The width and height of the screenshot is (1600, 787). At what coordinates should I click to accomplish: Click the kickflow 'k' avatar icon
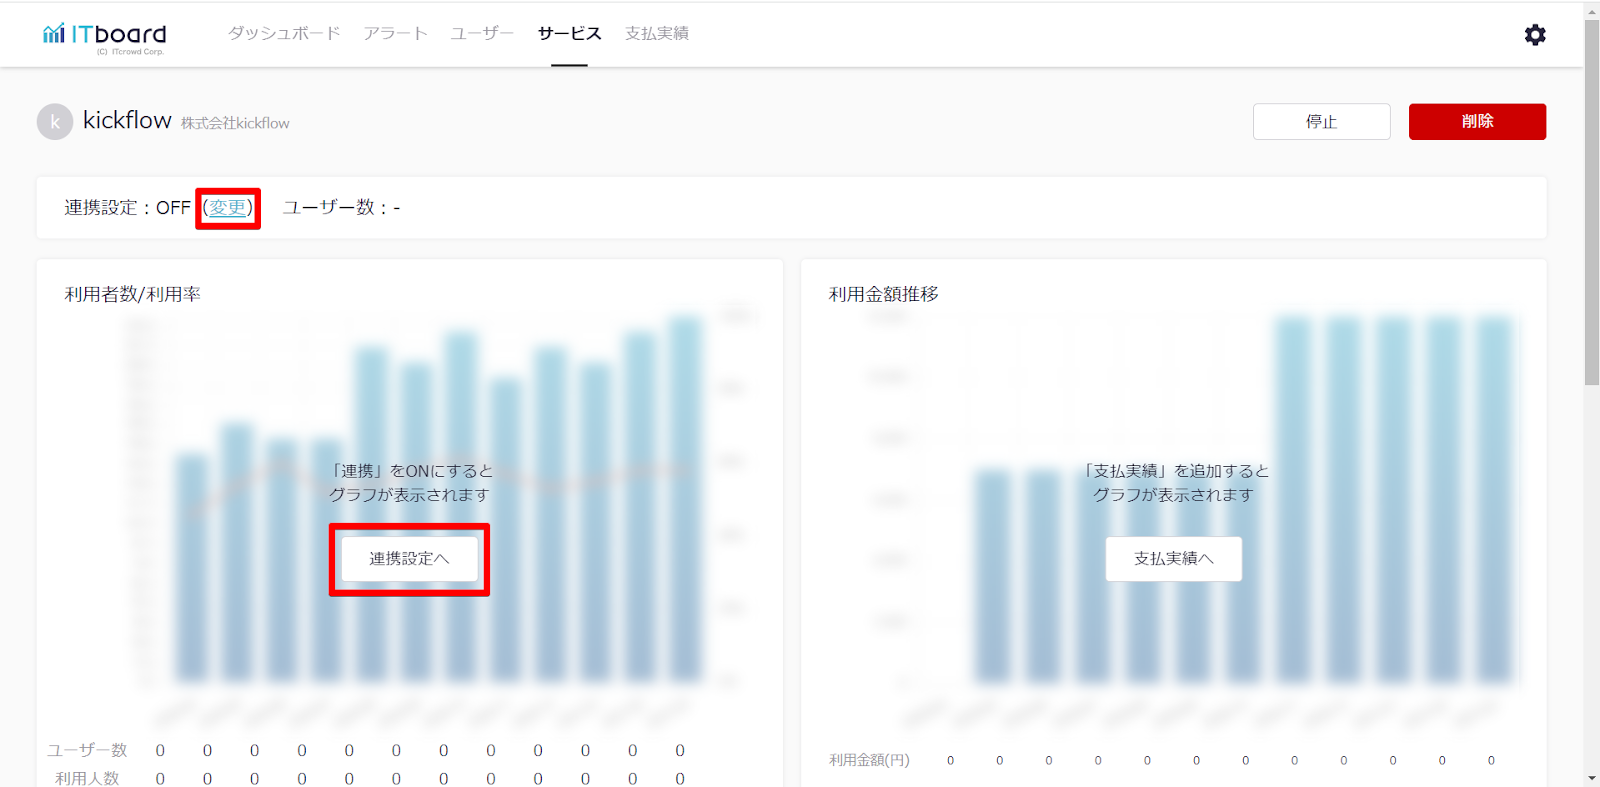pyautogui.click(x=55, y=122)
